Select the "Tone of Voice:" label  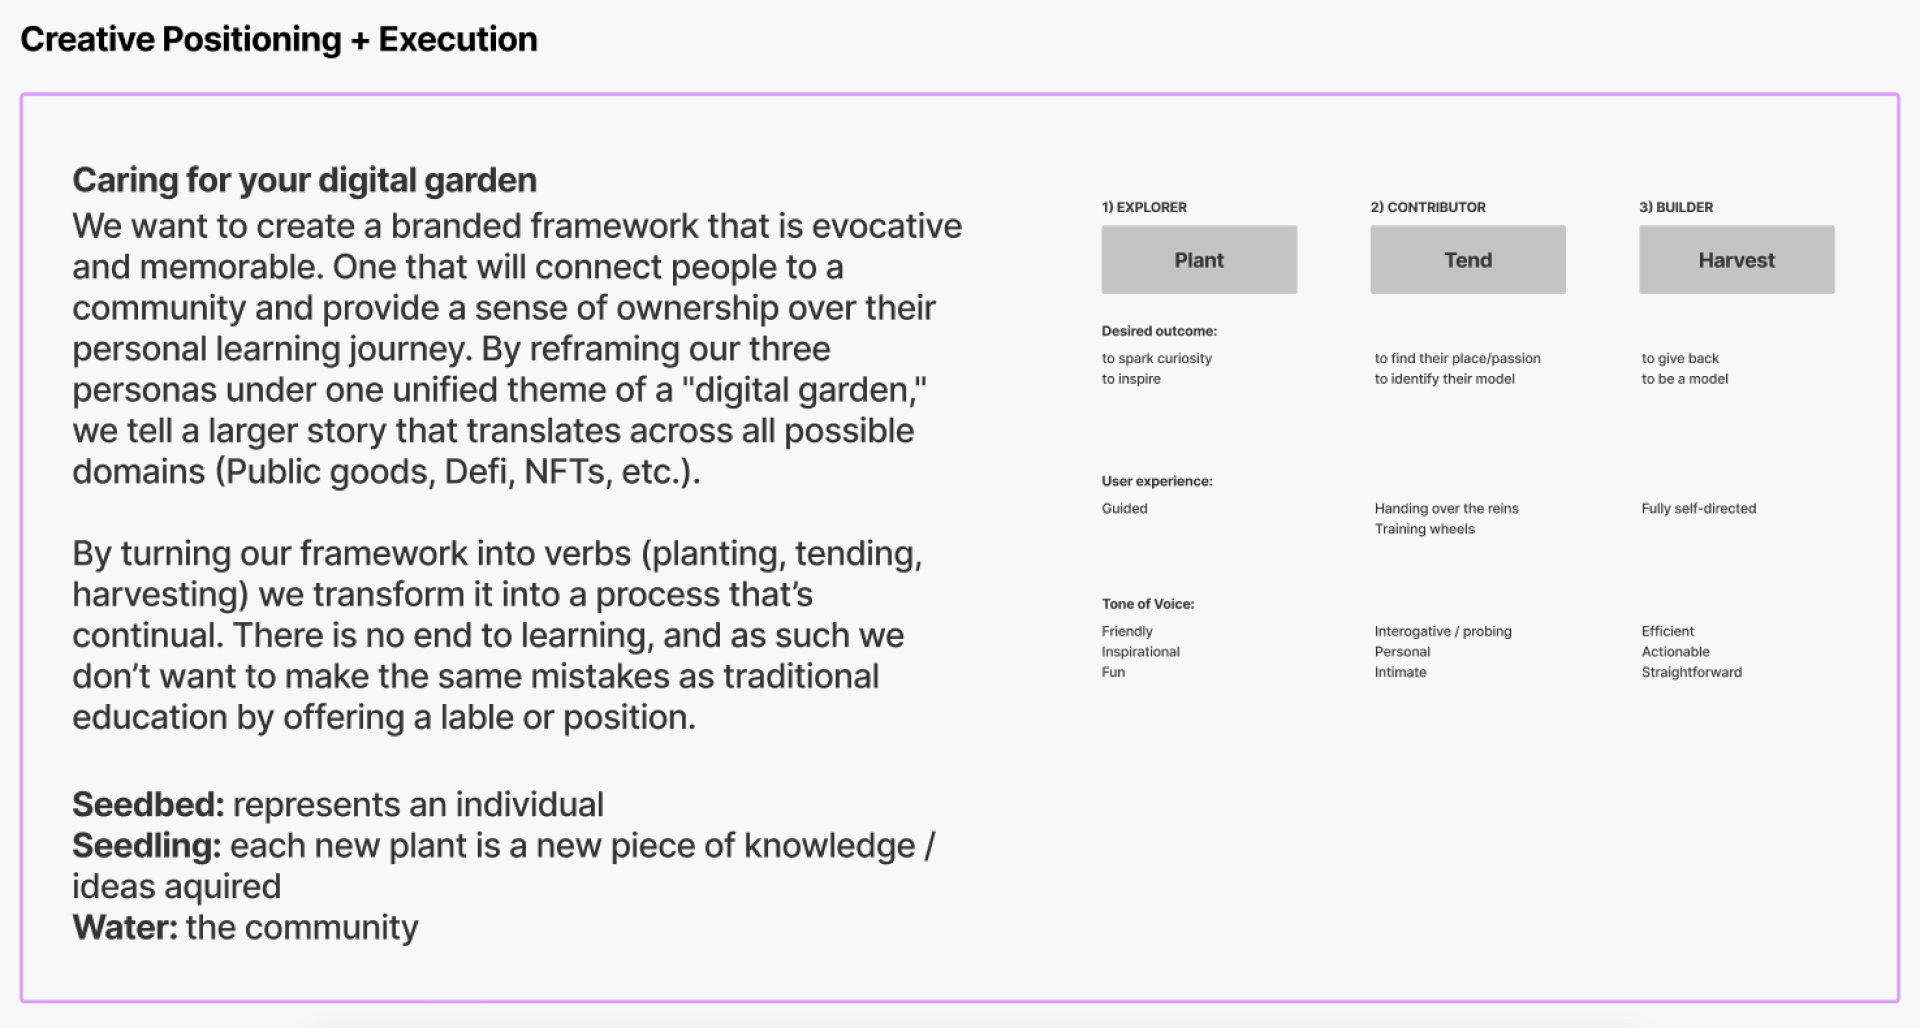pyautogui.click(x=1148, y=604)
